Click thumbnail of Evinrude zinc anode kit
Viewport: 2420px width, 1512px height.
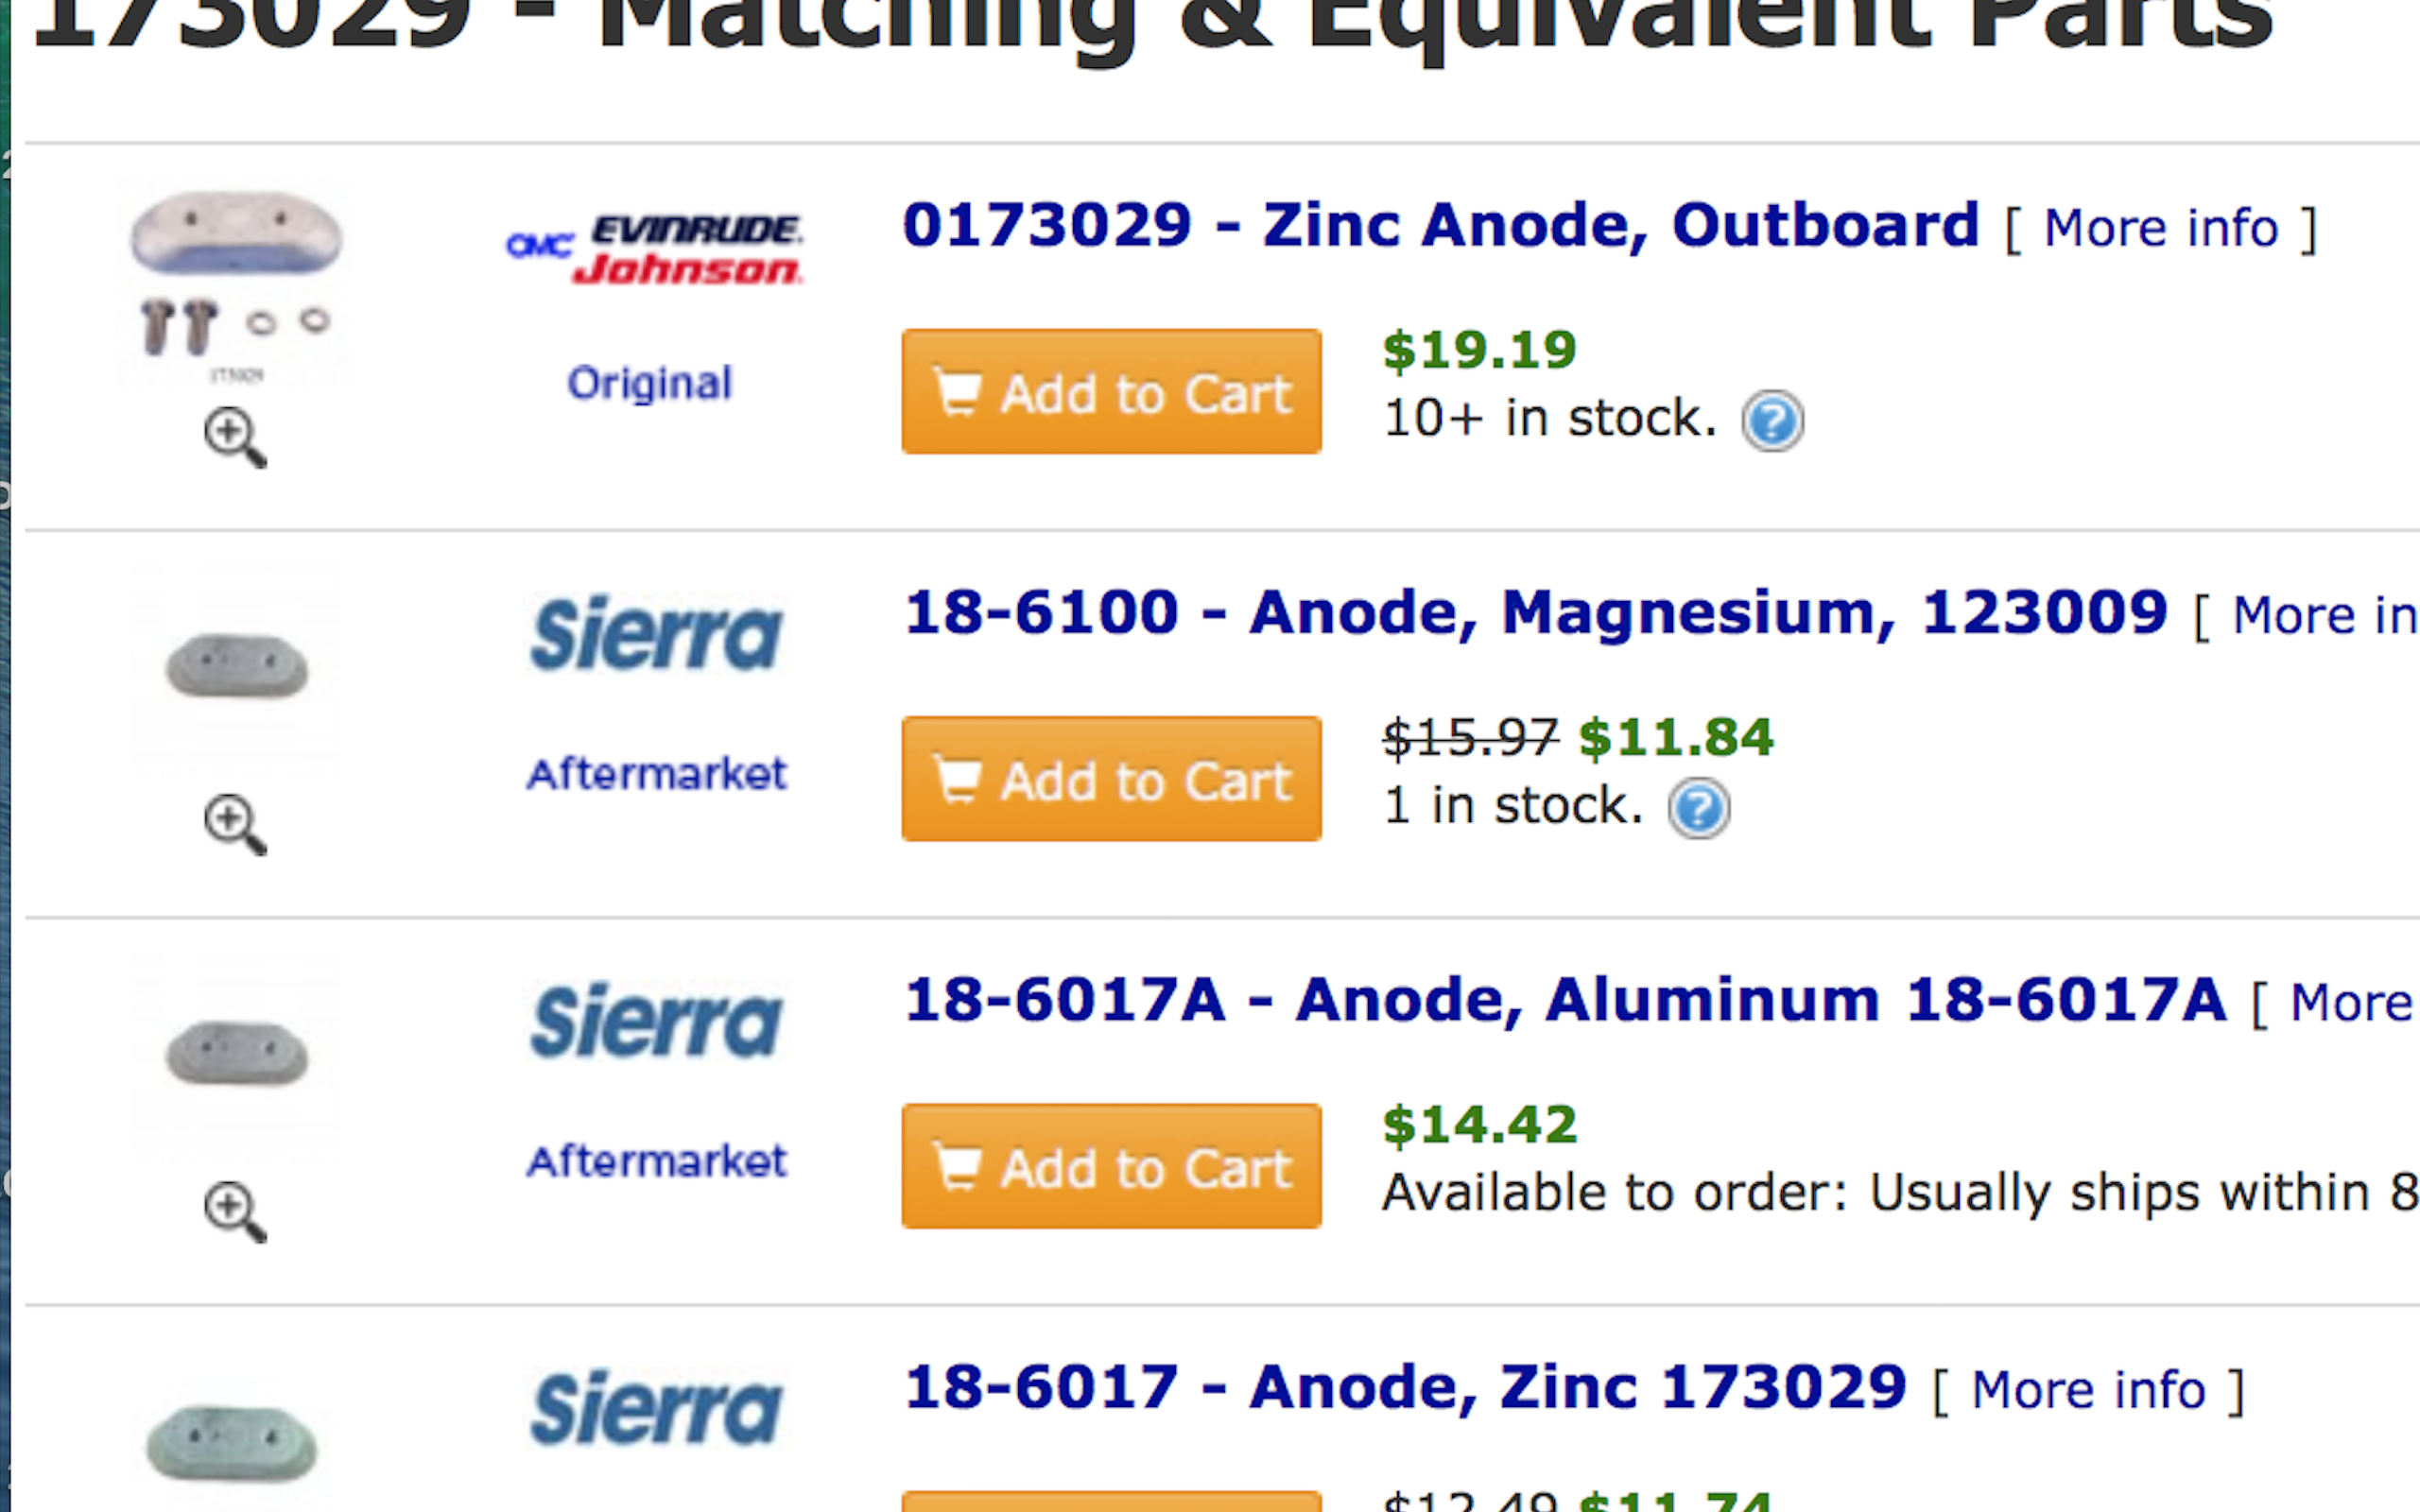tap(235, 285)
